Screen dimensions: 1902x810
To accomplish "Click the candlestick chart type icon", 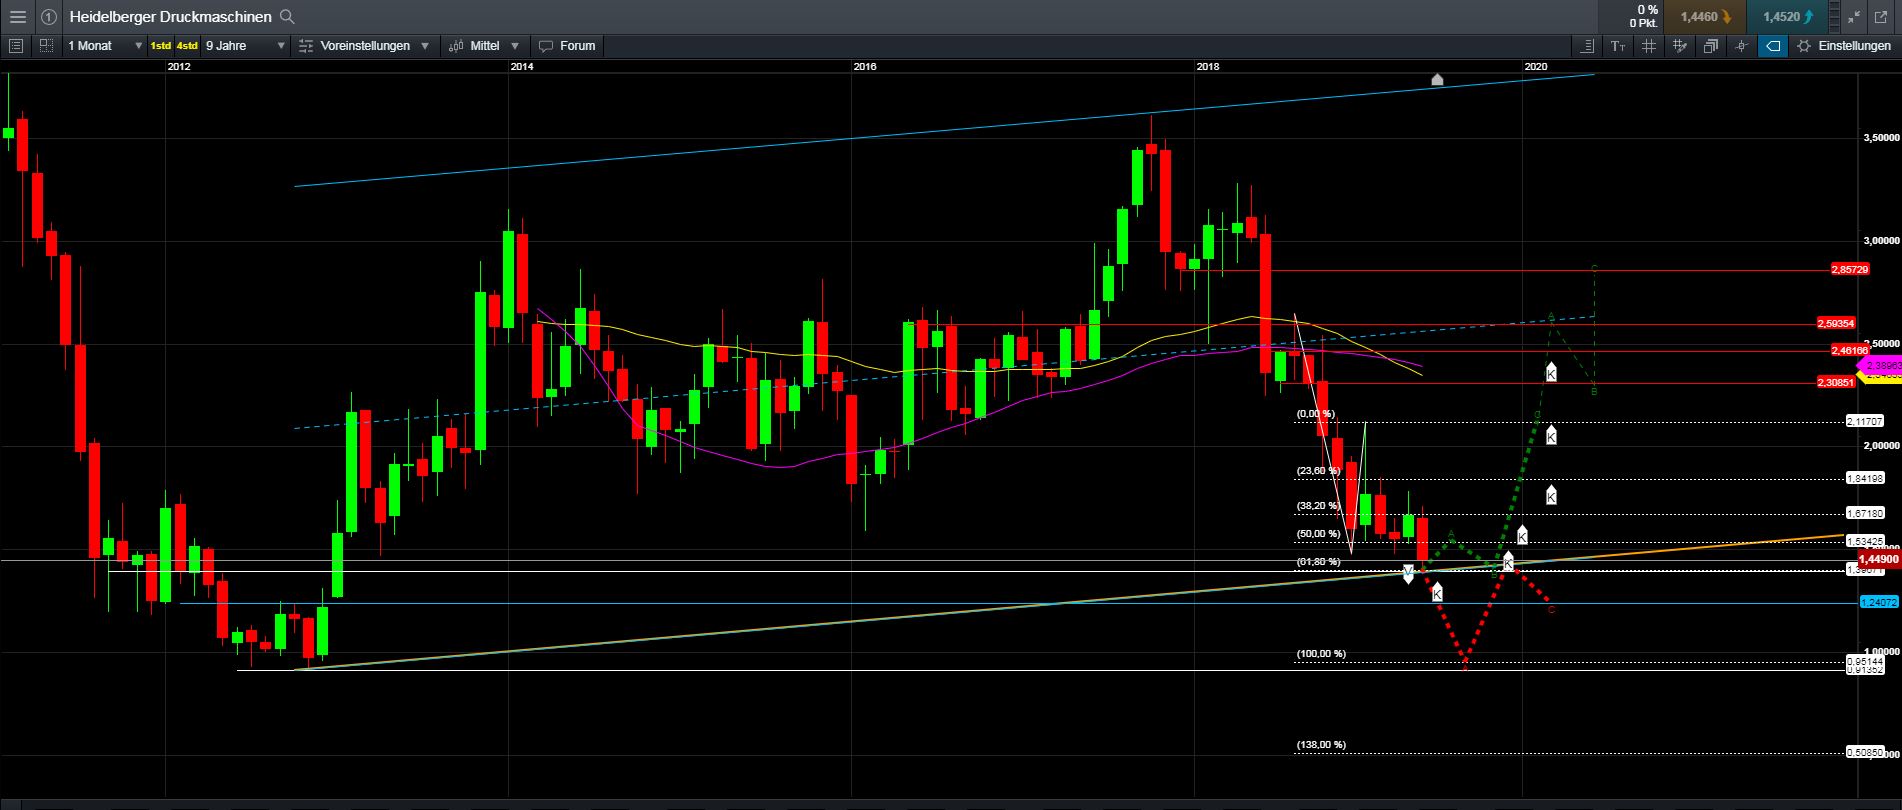I will click(456, 46).
